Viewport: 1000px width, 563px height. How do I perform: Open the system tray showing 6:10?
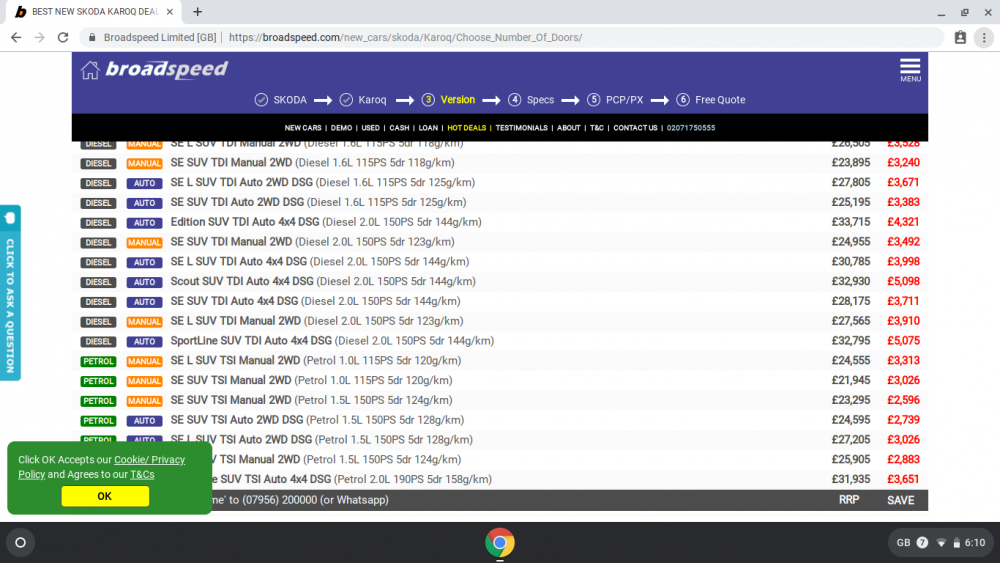click(x=941, y=543)
